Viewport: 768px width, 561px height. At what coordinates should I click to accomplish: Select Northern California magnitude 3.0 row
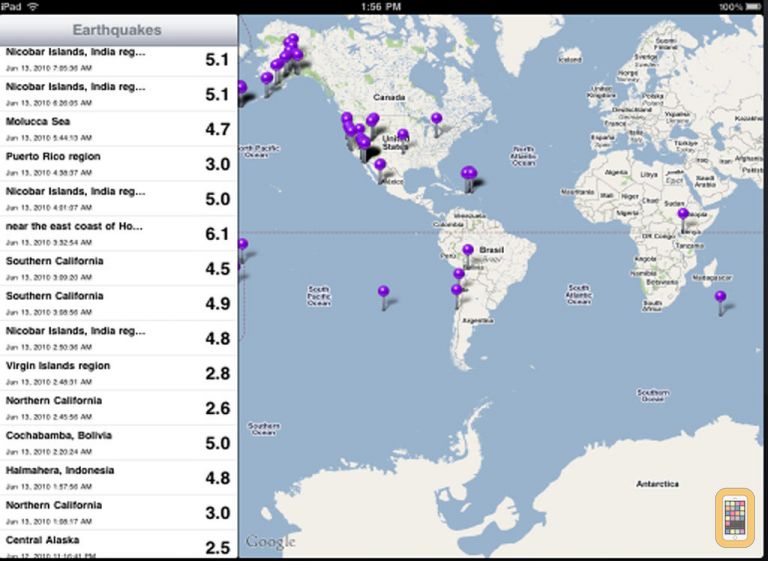point(119,512)
